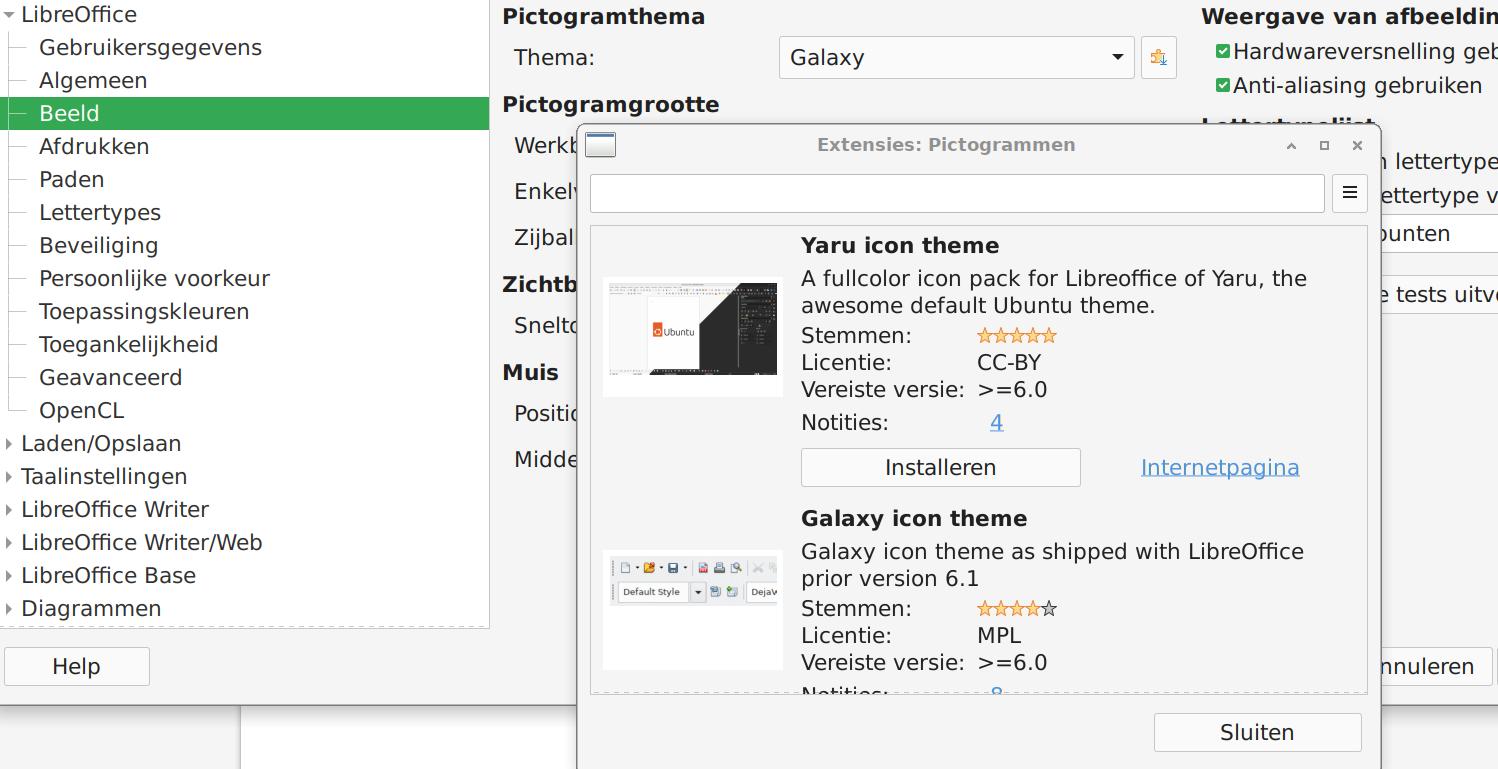Open the Yaru Notities link showing 4
The width and height of the screenshot is (1498, 769).
(x=996, y=422)
